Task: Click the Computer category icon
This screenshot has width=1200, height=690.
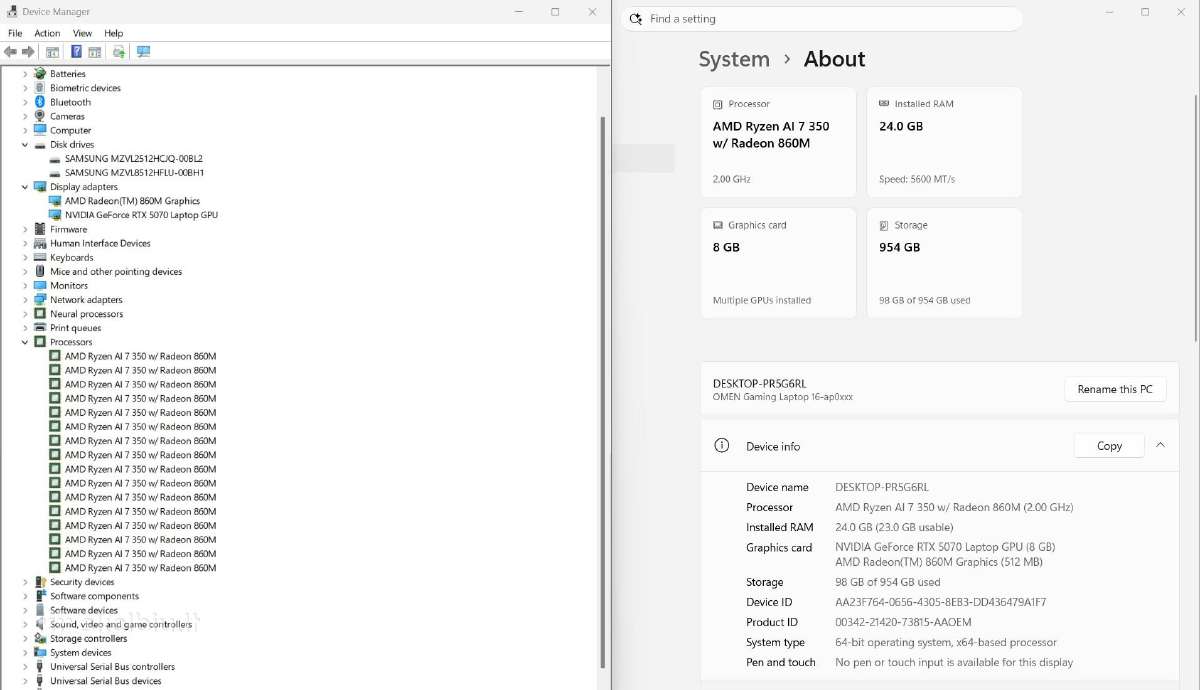Action: (x=40, y=130)
